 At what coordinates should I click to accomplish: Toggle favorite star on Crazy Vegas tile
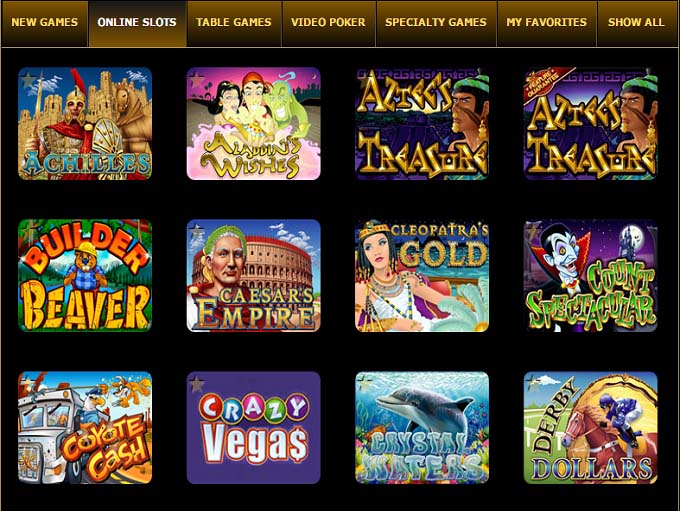click(197, 383)
